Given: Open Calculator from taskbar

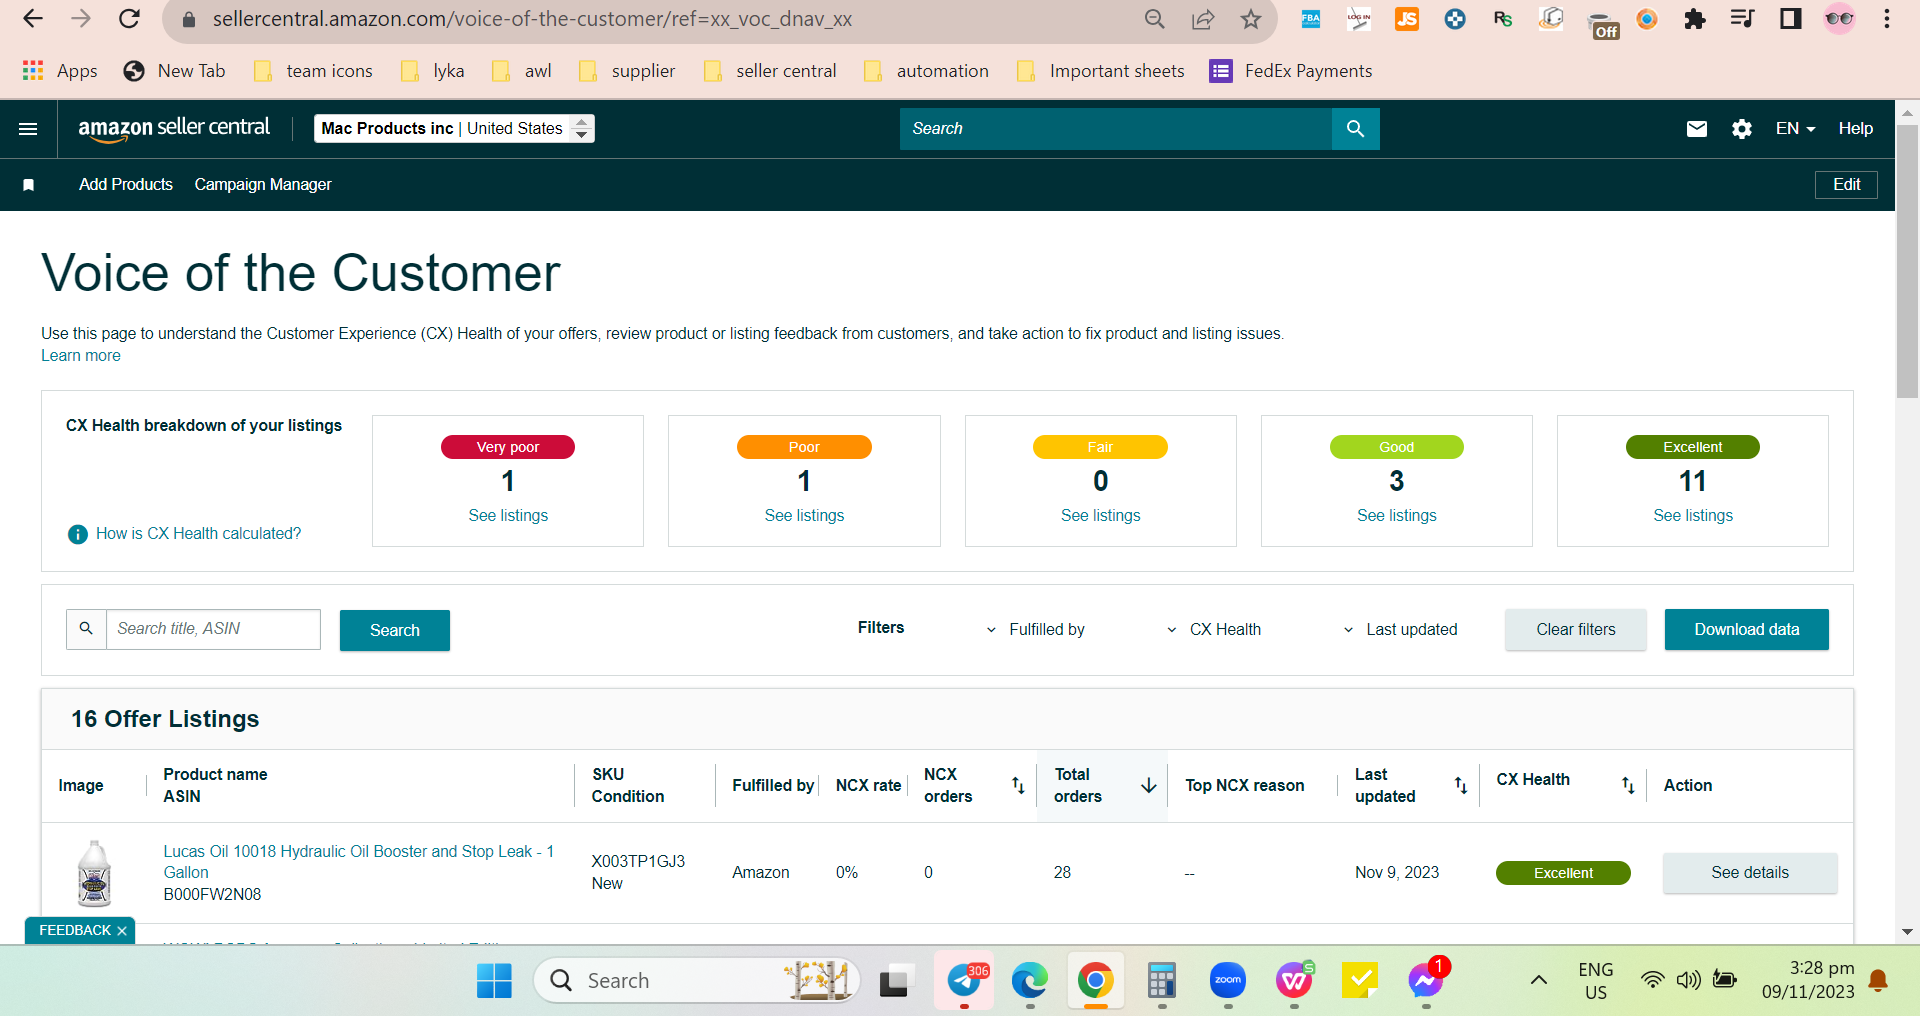Looking at the screenshot, I should coord(1161,981).
